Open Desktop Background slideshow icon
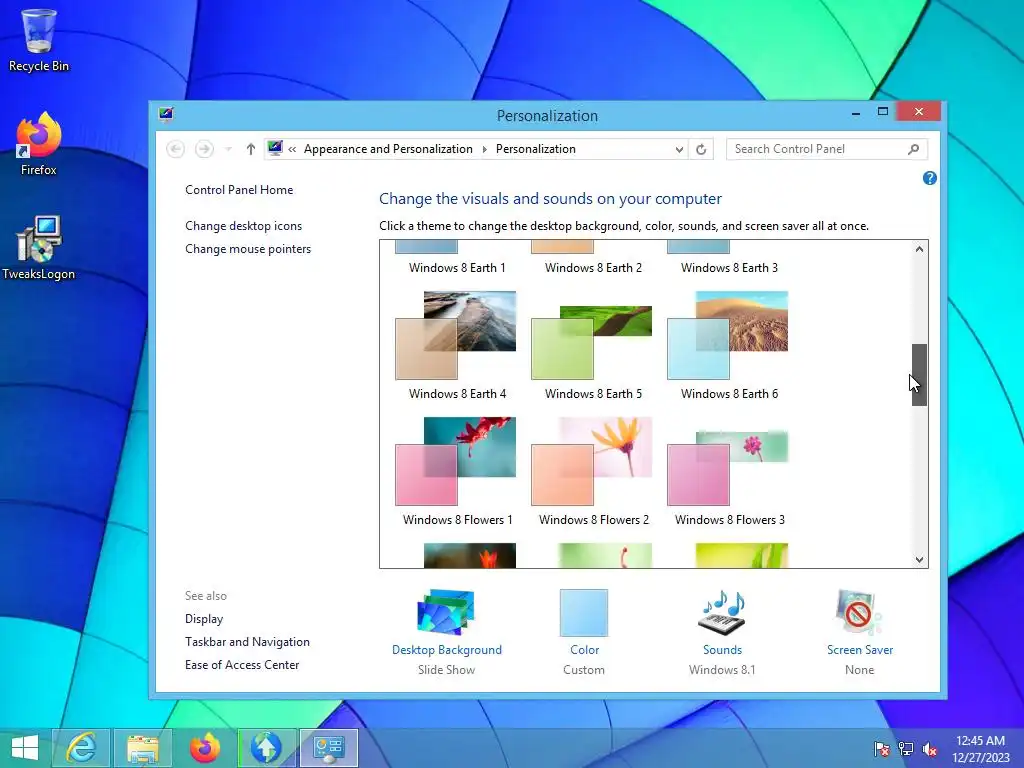Screen dimensions: 1024x768 pos(446,612)
